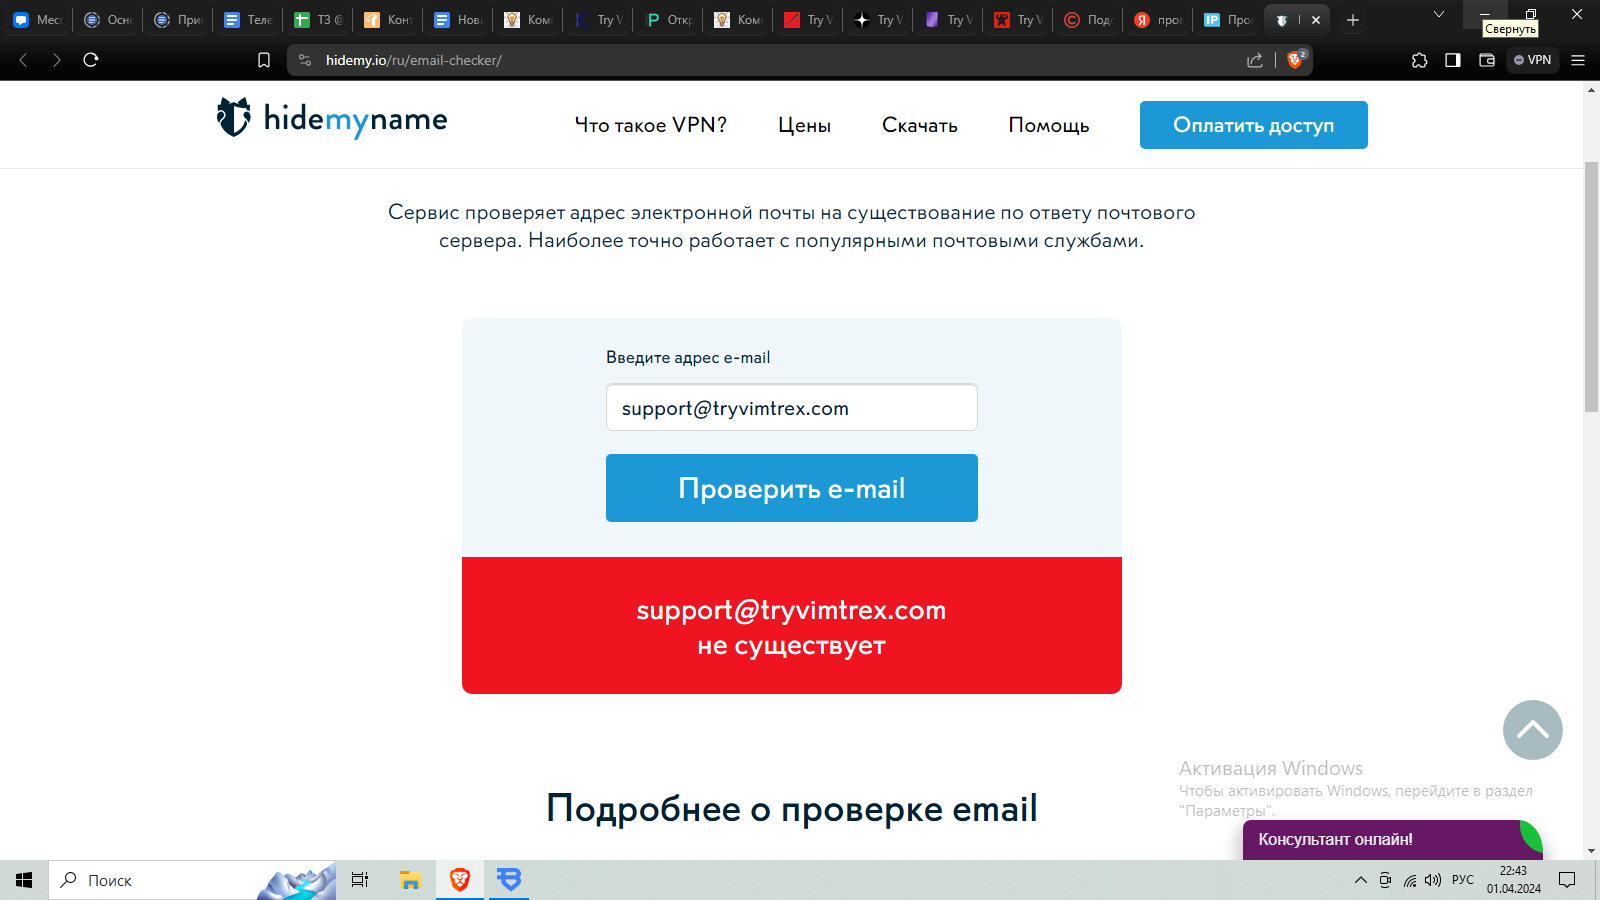Switch to the 'Осн' tab
The image size is (1600, 900).
point(107,20)
